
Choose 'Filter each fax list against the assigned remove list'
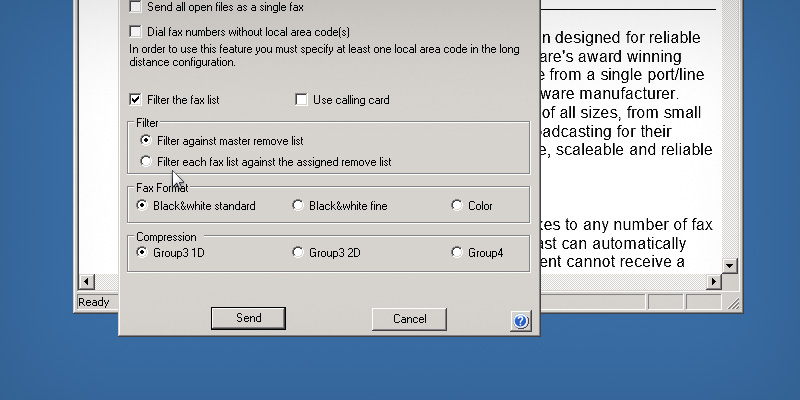tap(146, 161)
